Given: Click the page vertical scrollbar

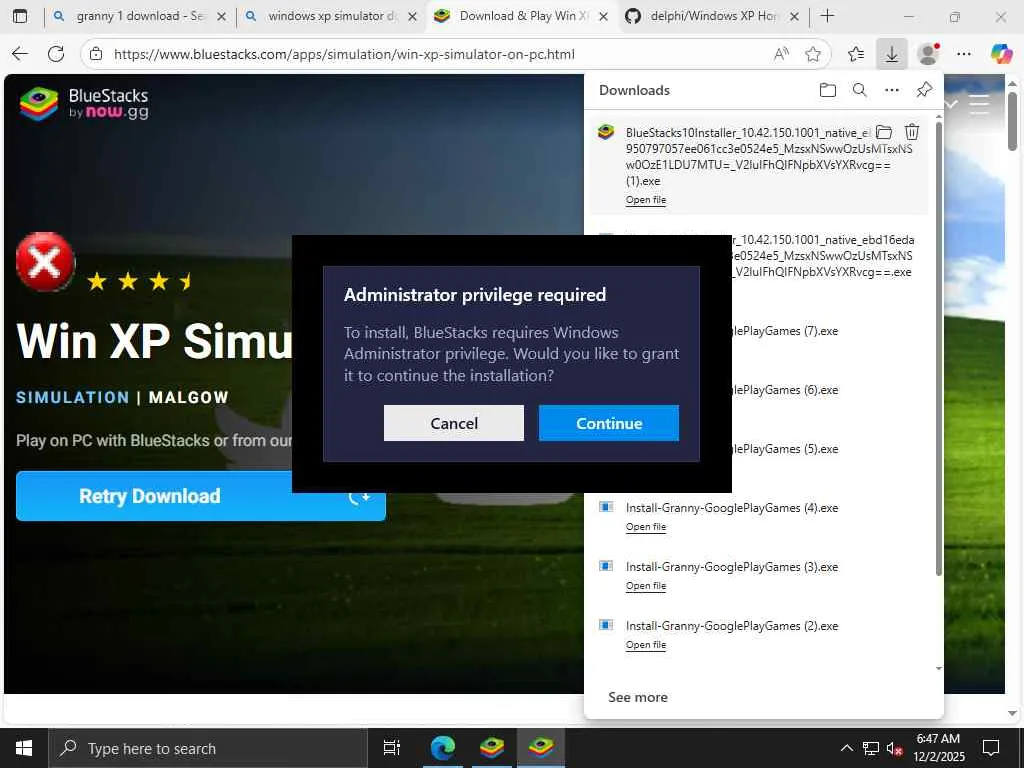Looking at the screenshot, I should [x=1012, y=121].
